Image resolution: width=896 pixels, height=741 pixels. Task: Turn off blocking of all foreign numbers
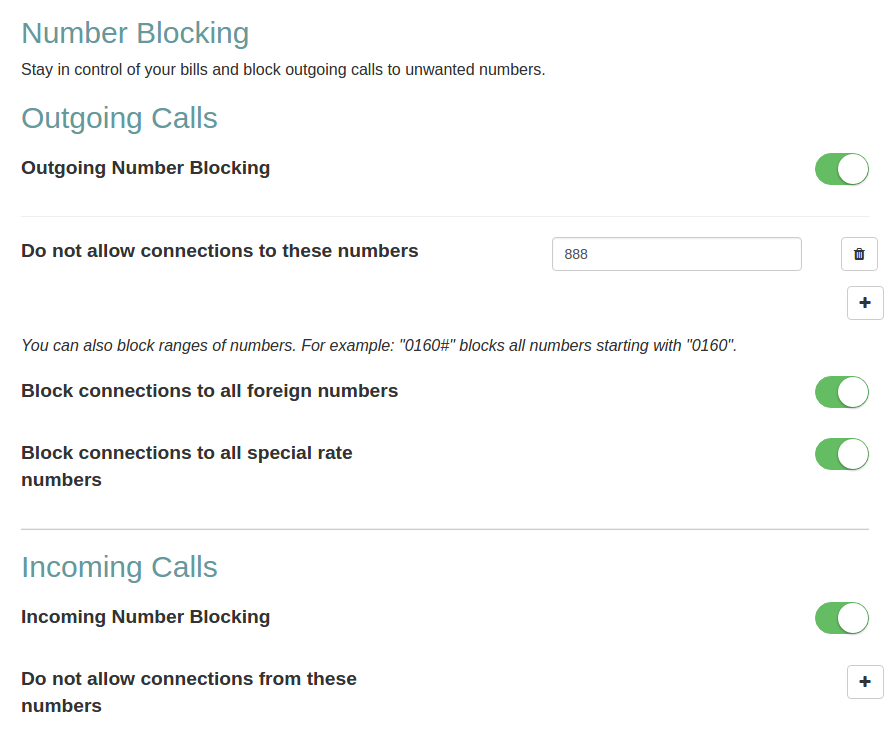pyautogui.click(x=841, y=392)
